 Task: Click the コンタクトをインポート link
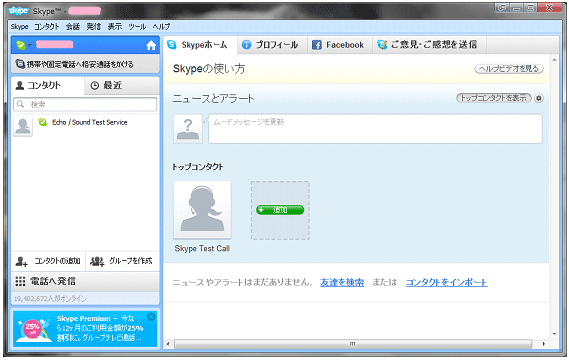click(x=446, y=282)
